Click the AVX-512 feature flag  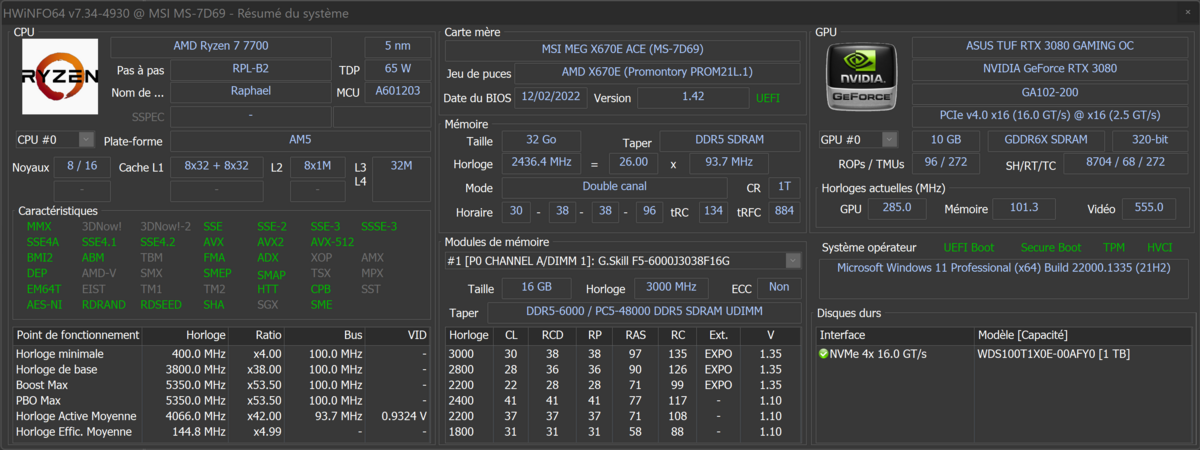(331, 242)
